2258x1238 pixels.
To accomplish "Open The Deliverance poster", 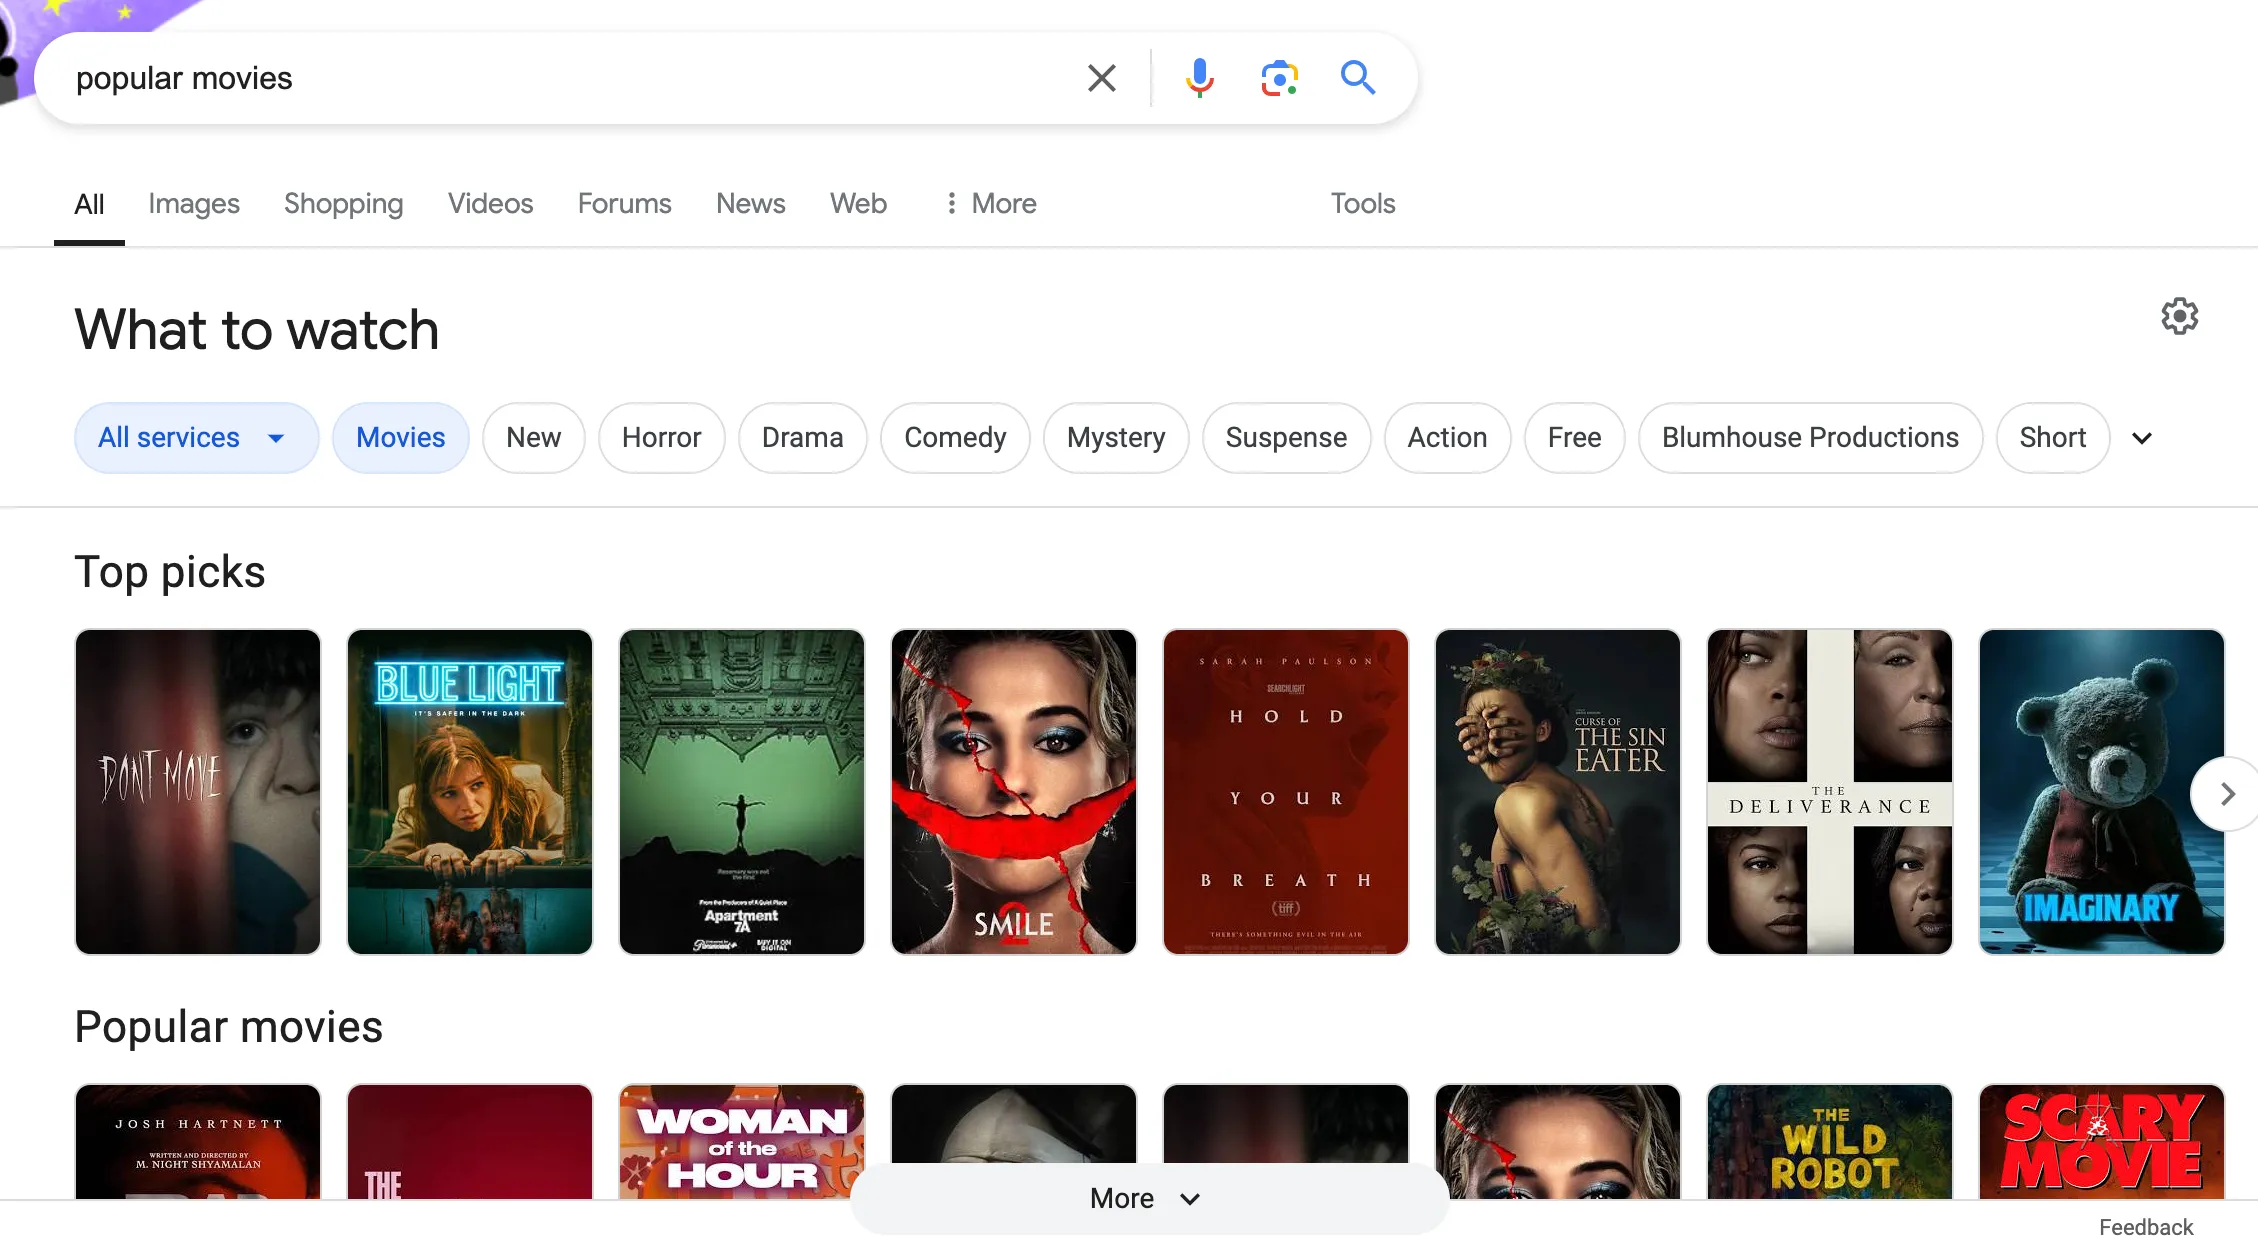I will pos(1830,792).
